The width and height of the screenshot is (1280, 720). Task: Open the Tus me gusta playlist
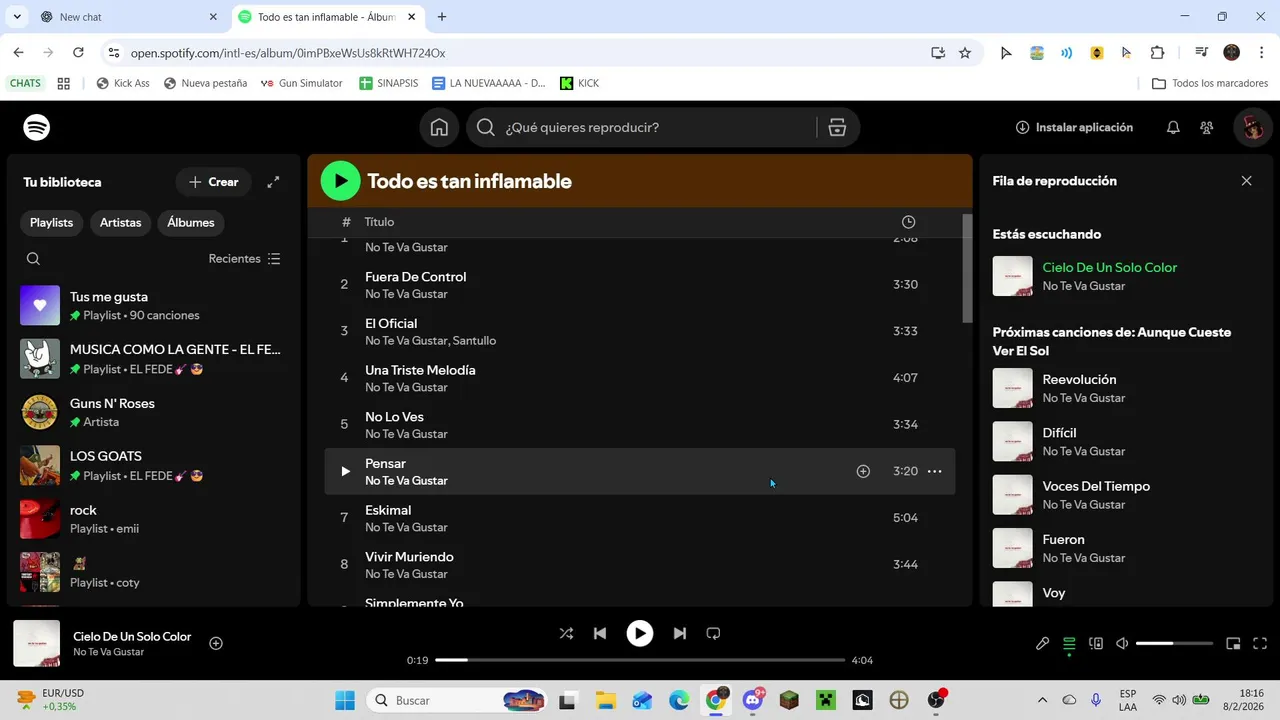153,305
